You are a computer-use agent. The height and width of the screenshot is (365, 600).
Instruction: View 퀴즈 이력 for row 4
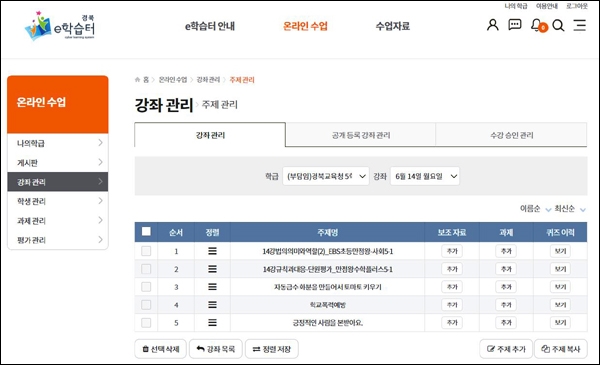pyautogui.click(x=560, y=305)
